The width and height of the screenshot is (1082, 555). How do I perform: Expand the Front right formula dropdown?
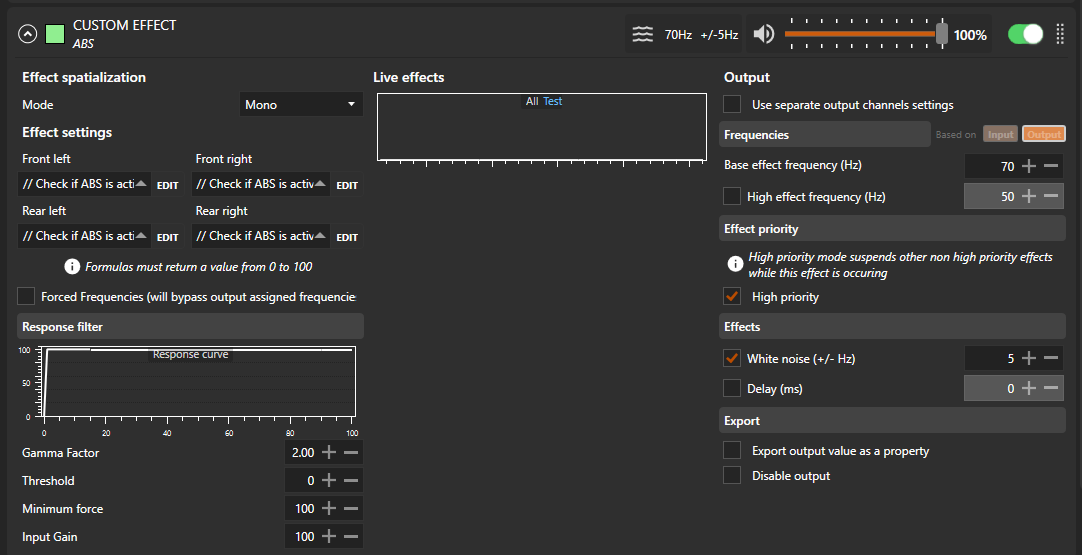pyautogui.click(x=319, y=184)
